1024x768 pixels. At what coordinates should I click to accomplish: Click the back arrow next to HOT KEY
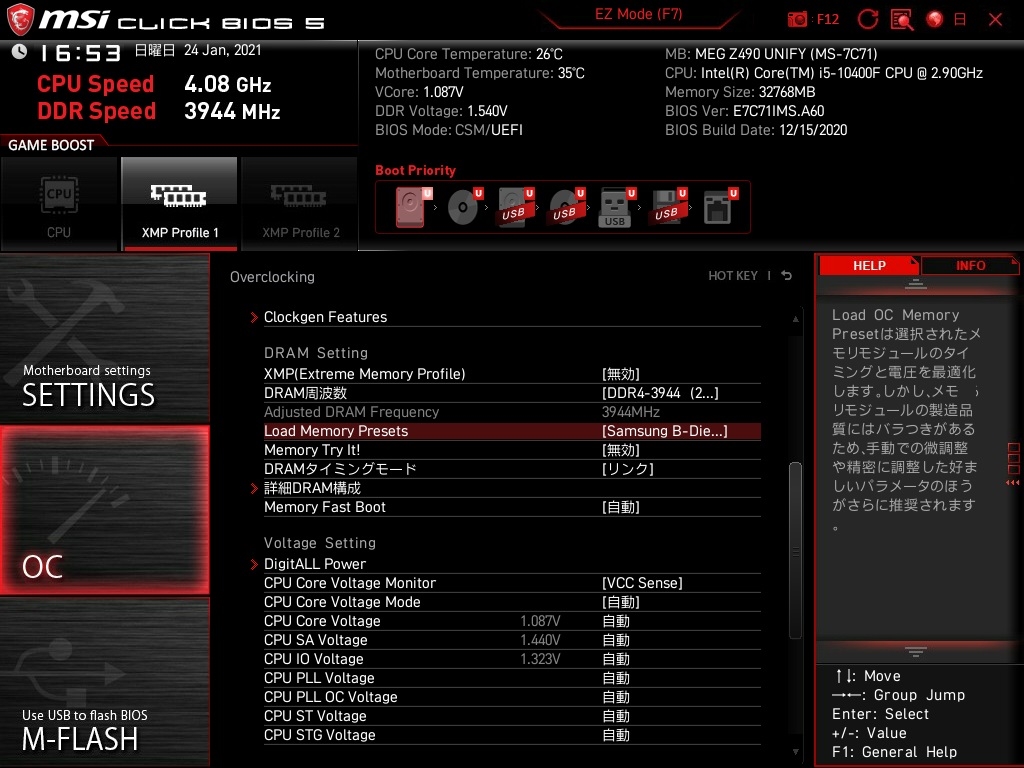pyautogui.click(x=786, y=276)
